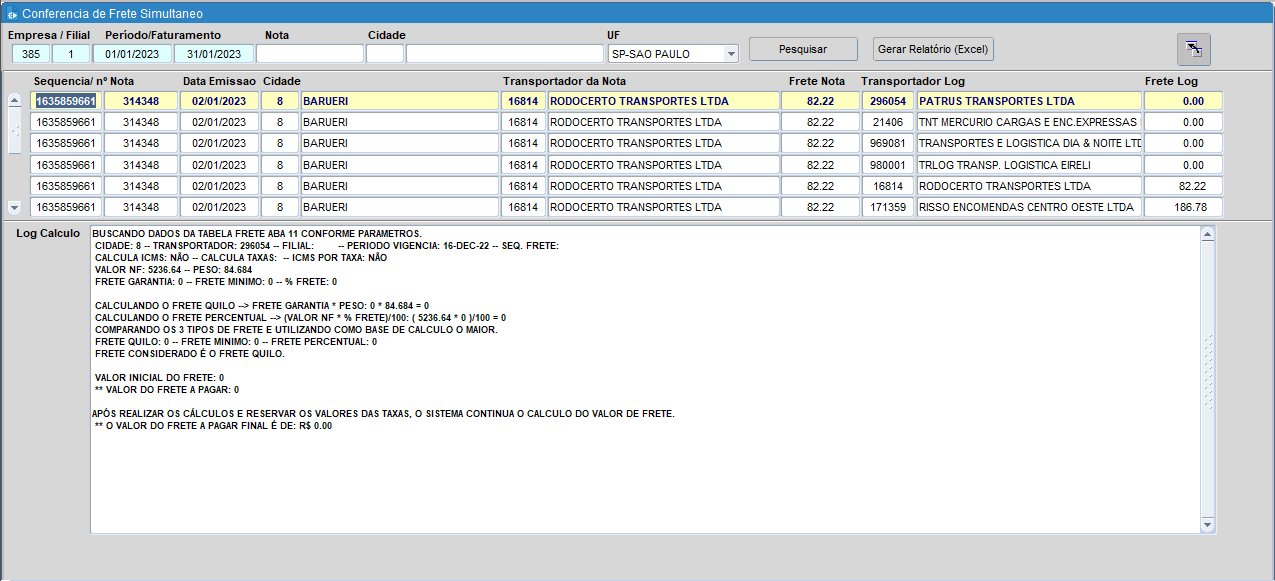Screen dimensions: 1275x581
Task: Click Sequencia 1635859661 in the PATRUS row
Action: [x=66, y=101]
